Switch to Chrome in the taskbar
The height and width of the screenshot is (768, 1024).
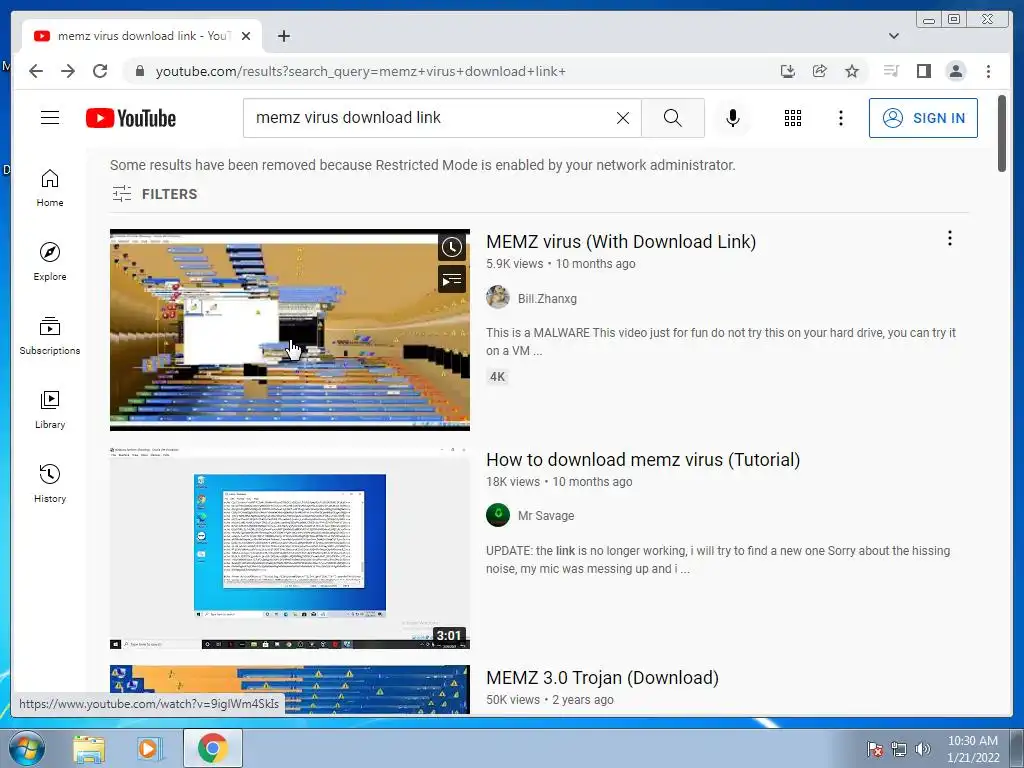pyautogui.click(x=213, y=748)
